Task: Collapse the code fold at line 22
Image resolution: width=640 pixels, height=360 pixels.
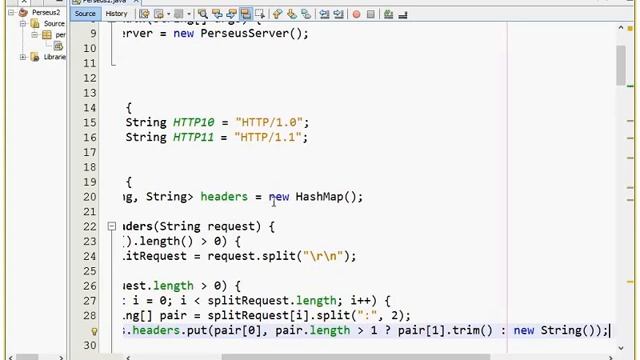Action: click(111, 226)
